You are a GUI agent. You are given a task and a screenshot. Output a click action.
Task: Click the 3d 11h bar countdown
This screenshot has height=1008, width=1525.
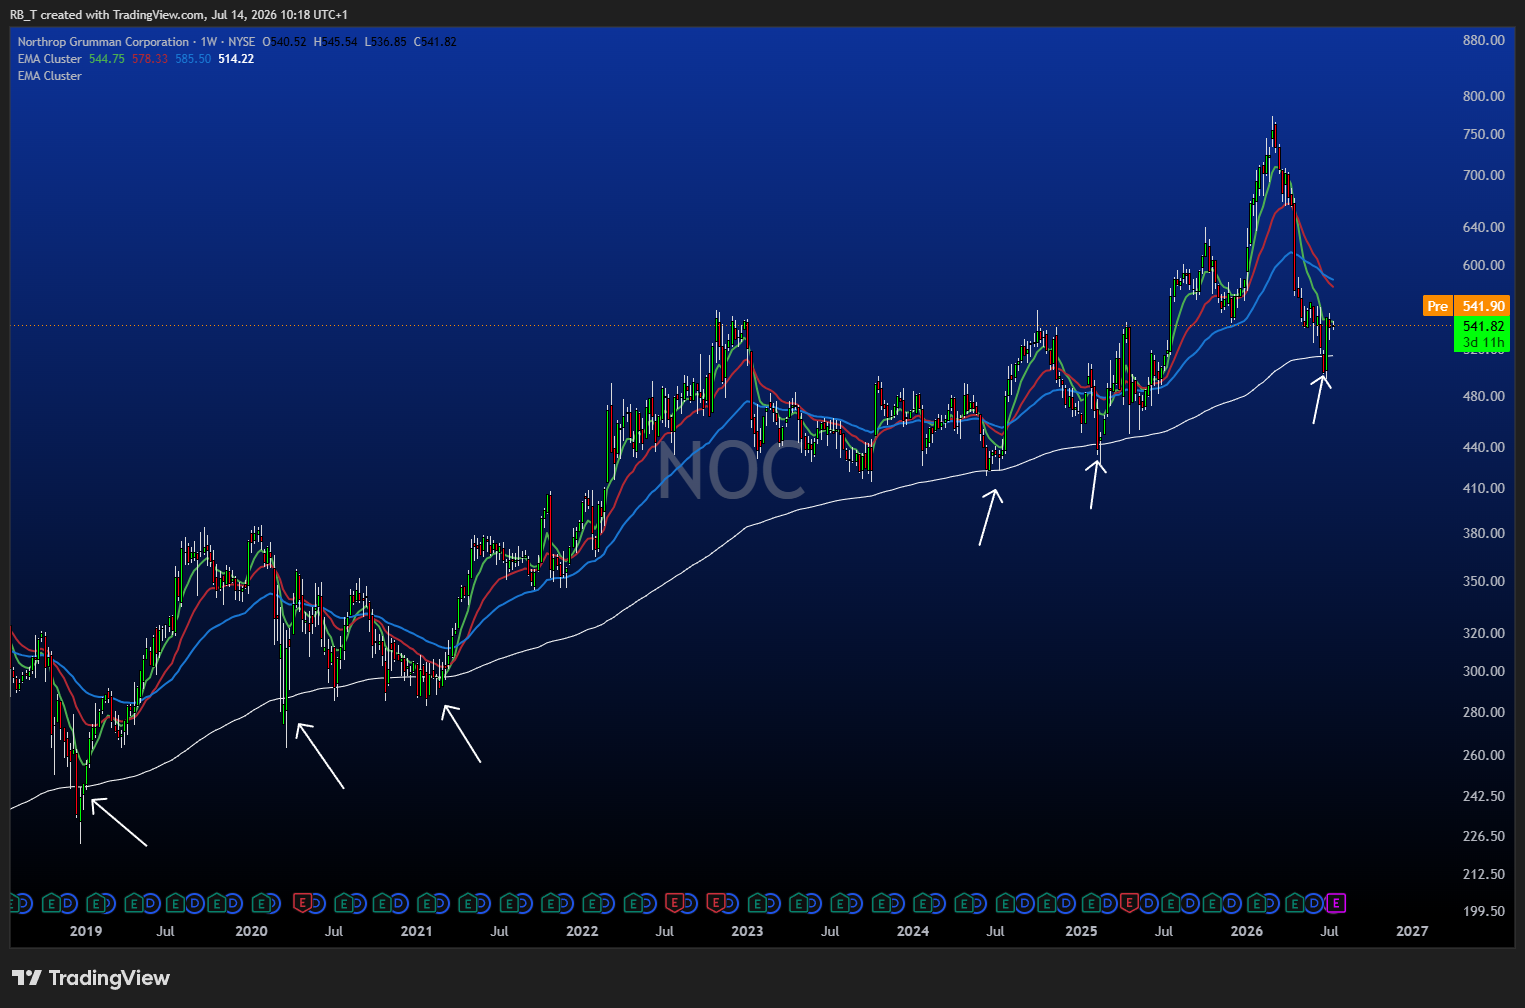coord(1483,342)
